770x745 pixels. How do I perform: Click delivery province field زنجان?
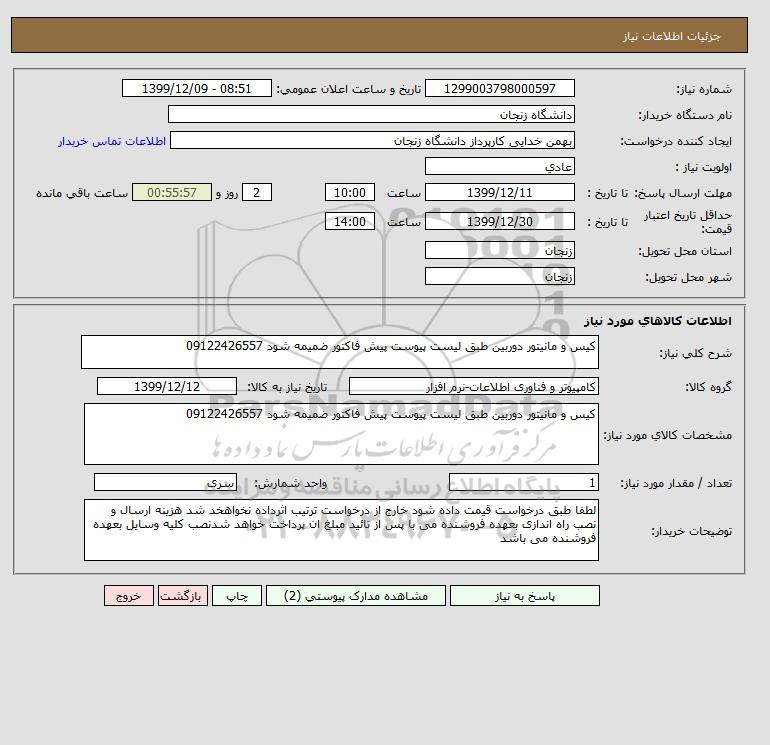pyautogui.click(x=499, y=250)
